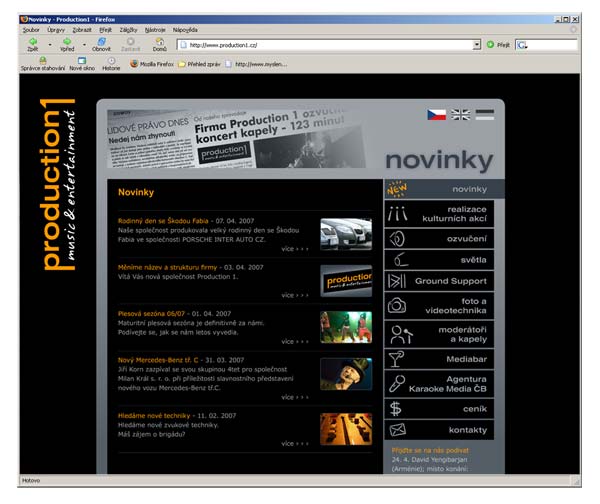The width and height of the screenshot is (600, 504).
Task: Select the novinky item marked NEW
Action: pos(444,189)
